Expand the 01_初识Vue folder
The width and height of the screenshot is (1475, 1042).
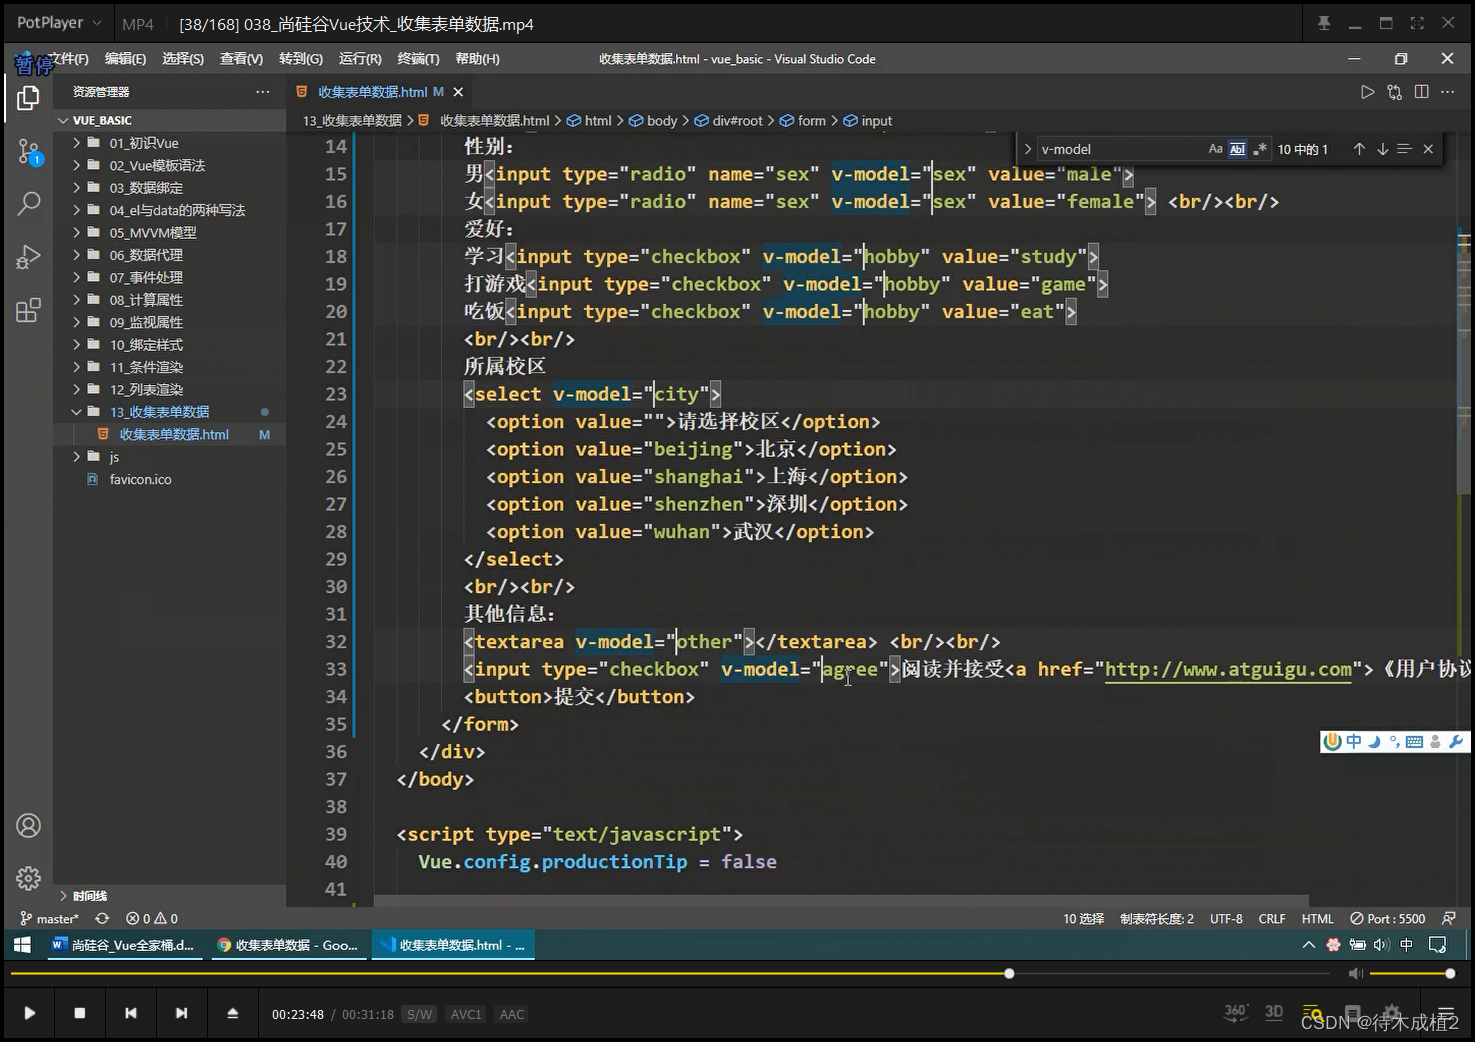pyautogui.click(x=76, y=143)
